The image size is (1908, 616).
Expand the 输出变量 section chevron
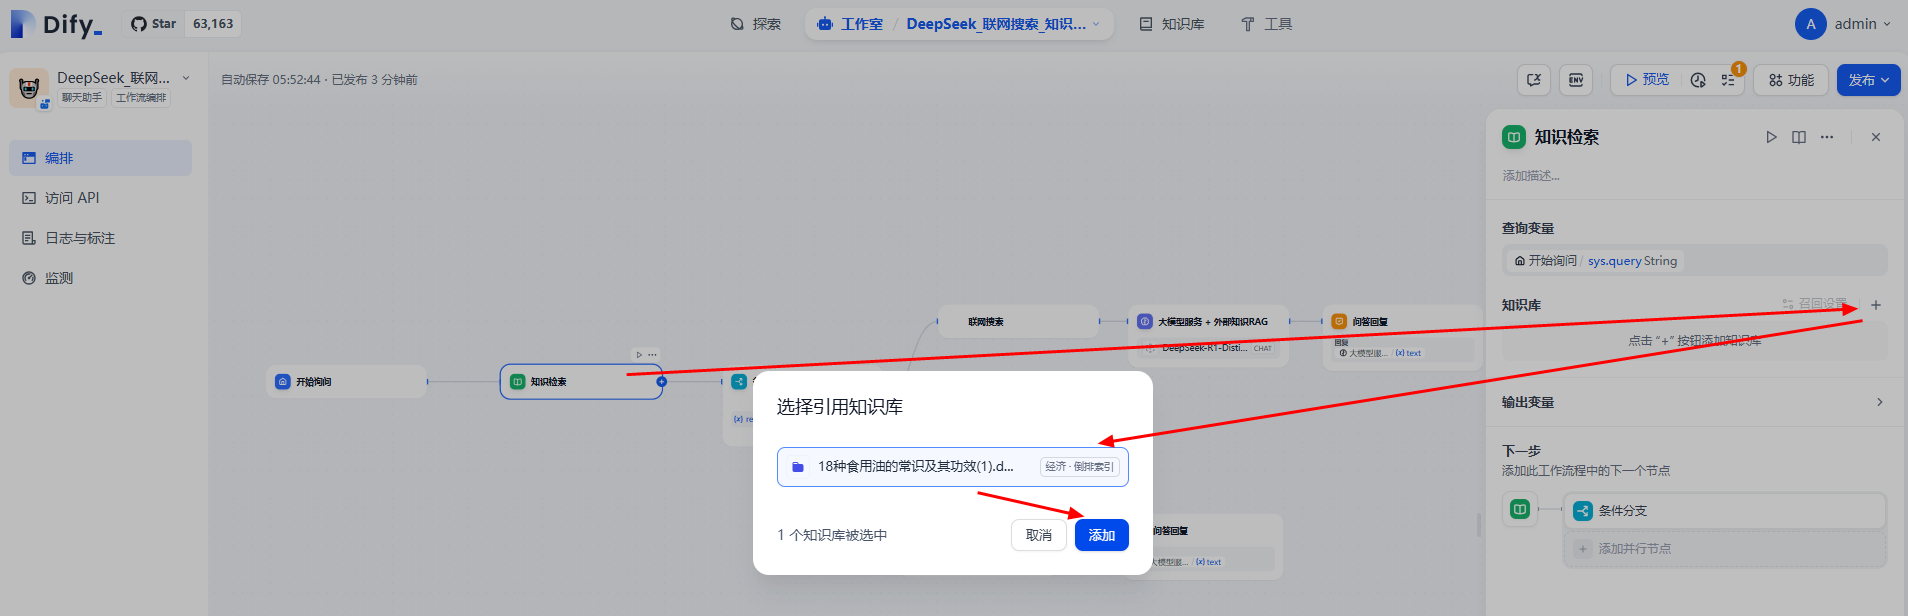click(1880, 402)
